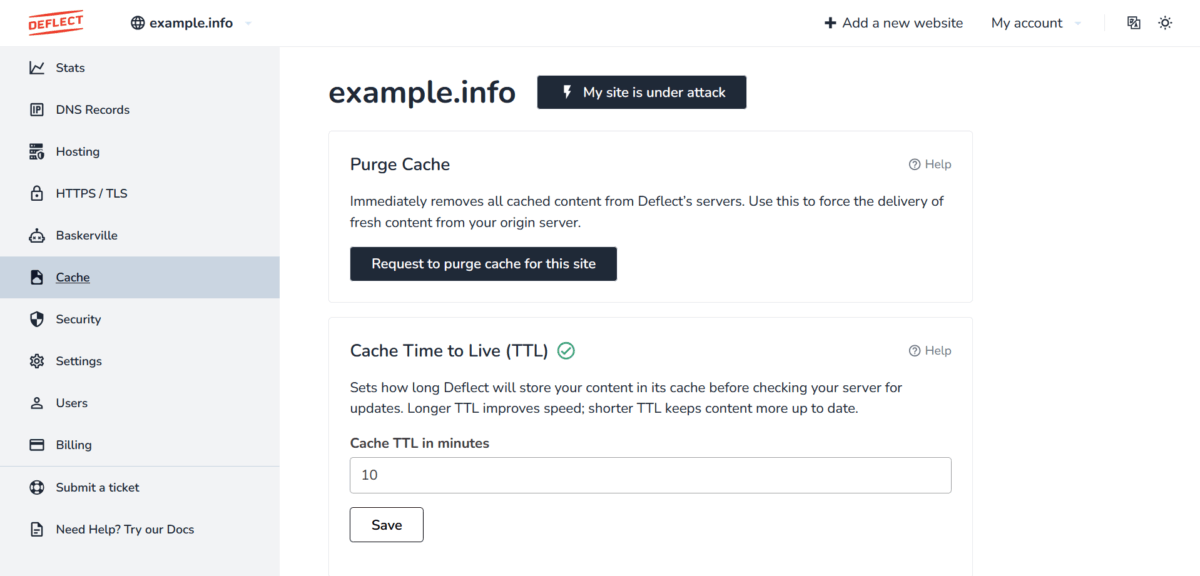Image resolution: width=1200 pixels, height=576 pixels.
Task: Toggle light/dark theme with the sun icon
Action: click(1164, 22)
